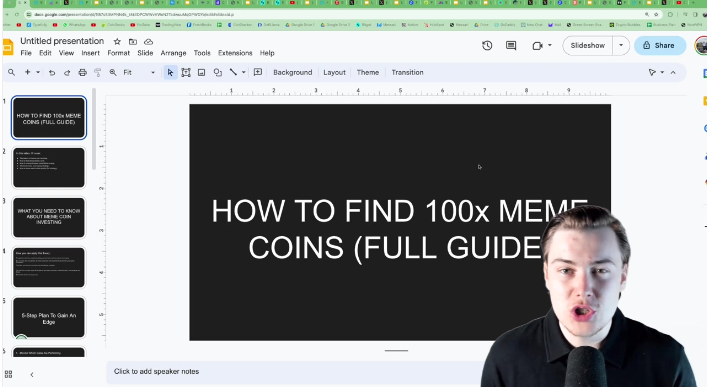Viewport: 707px width, 387px height.
Task: Select slide 2 thumbnail in filmstrip
Action: tap(49, 168)
